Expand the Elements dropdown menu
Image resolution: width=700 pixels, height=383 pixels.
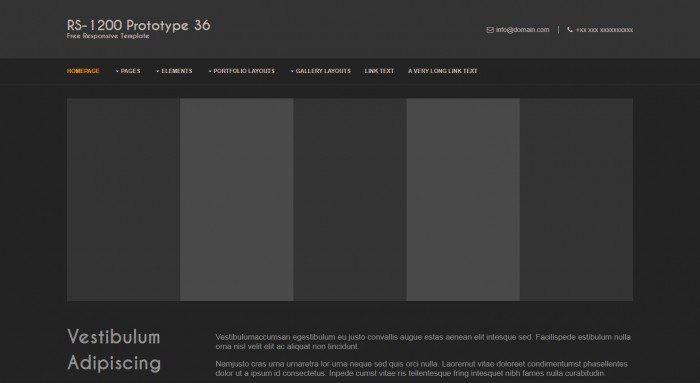(x=175, y=71)
